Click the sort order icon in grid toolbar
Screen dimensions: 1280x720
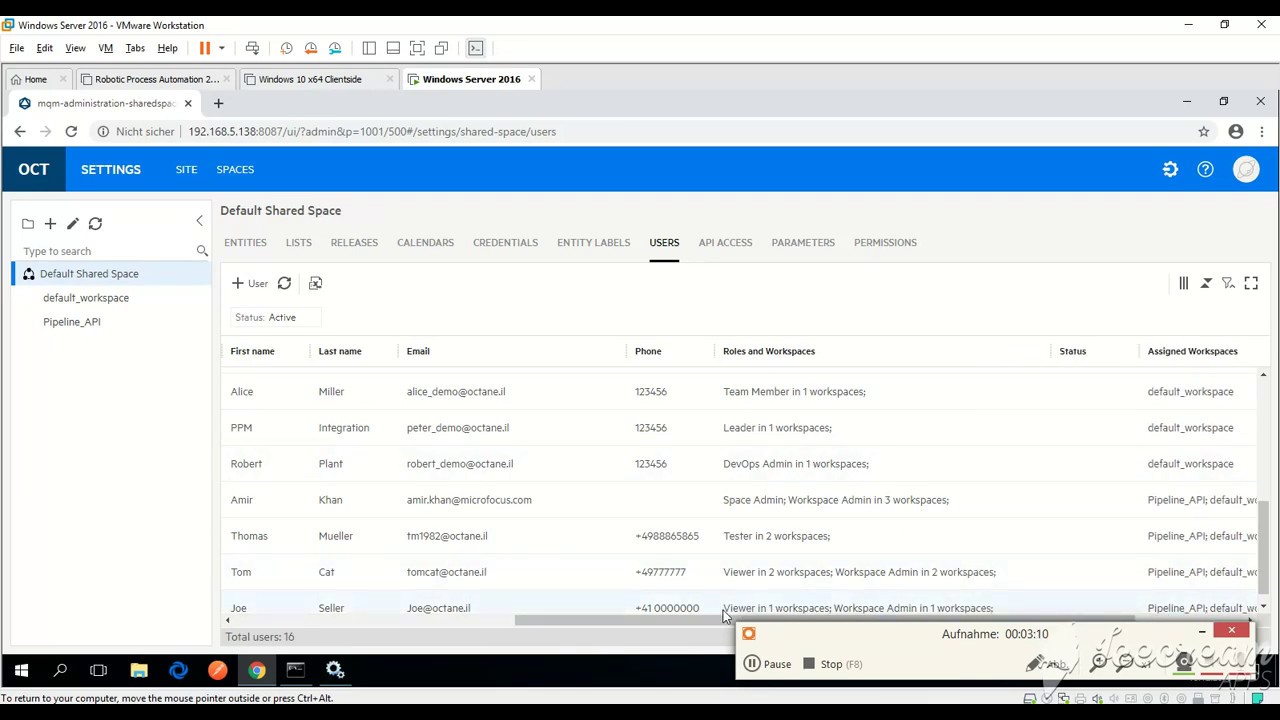[x=1206, y=284]
